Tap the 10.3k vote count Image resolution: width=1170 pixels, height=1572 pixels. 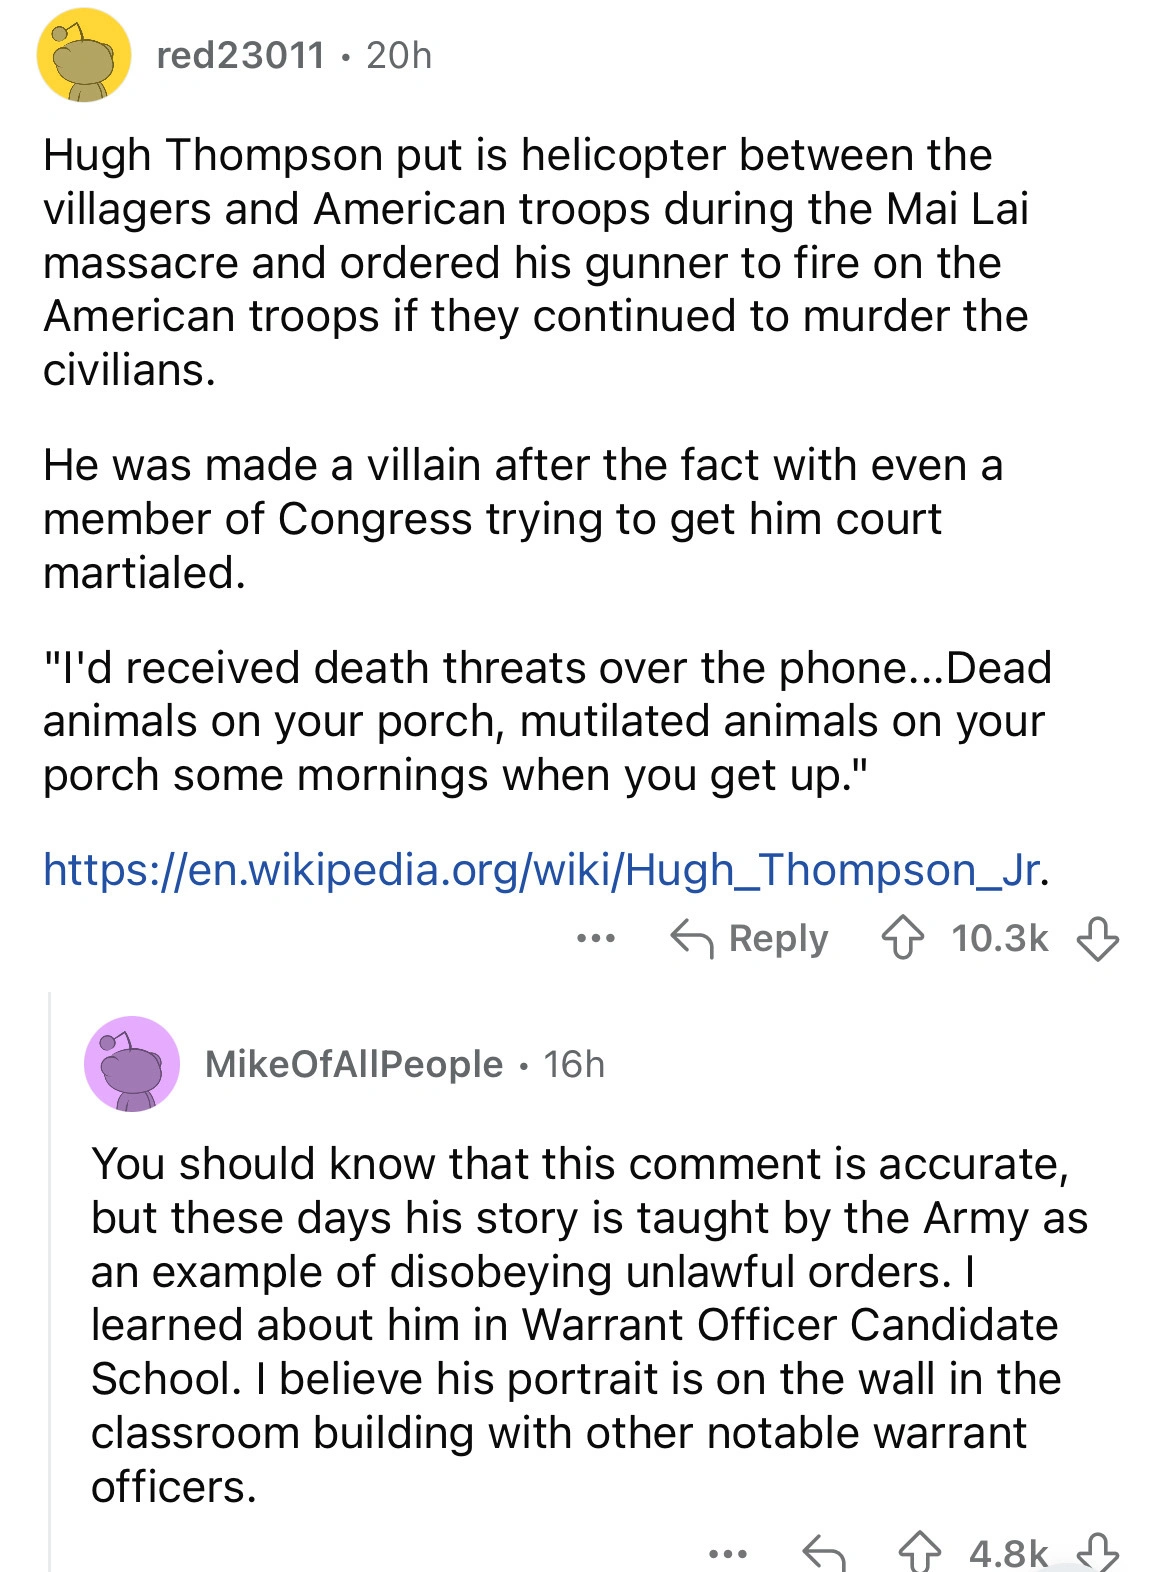coord(999,939)
